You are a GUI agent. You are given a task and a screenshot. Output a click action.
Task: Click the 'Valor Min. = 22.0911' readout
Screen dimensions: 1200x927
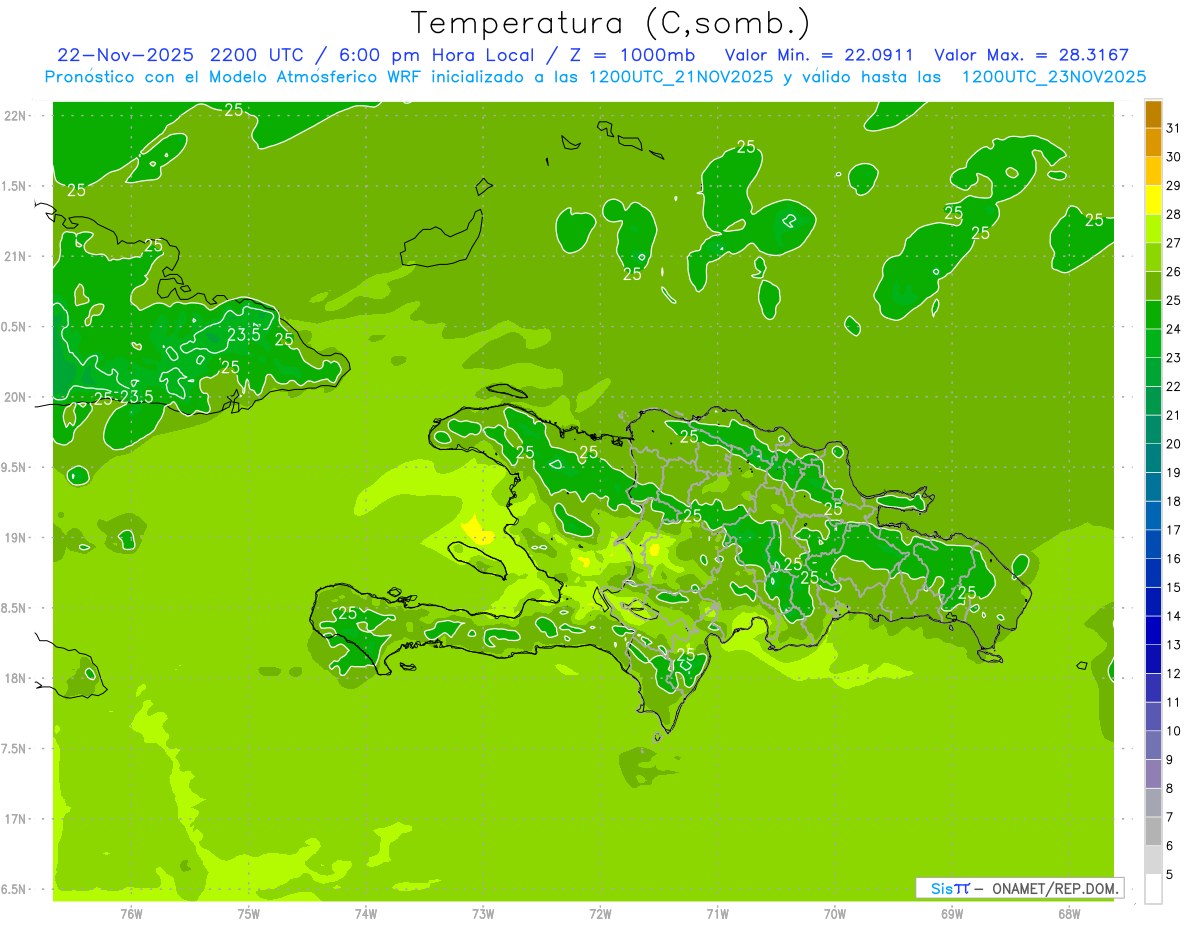pos(819,55)
